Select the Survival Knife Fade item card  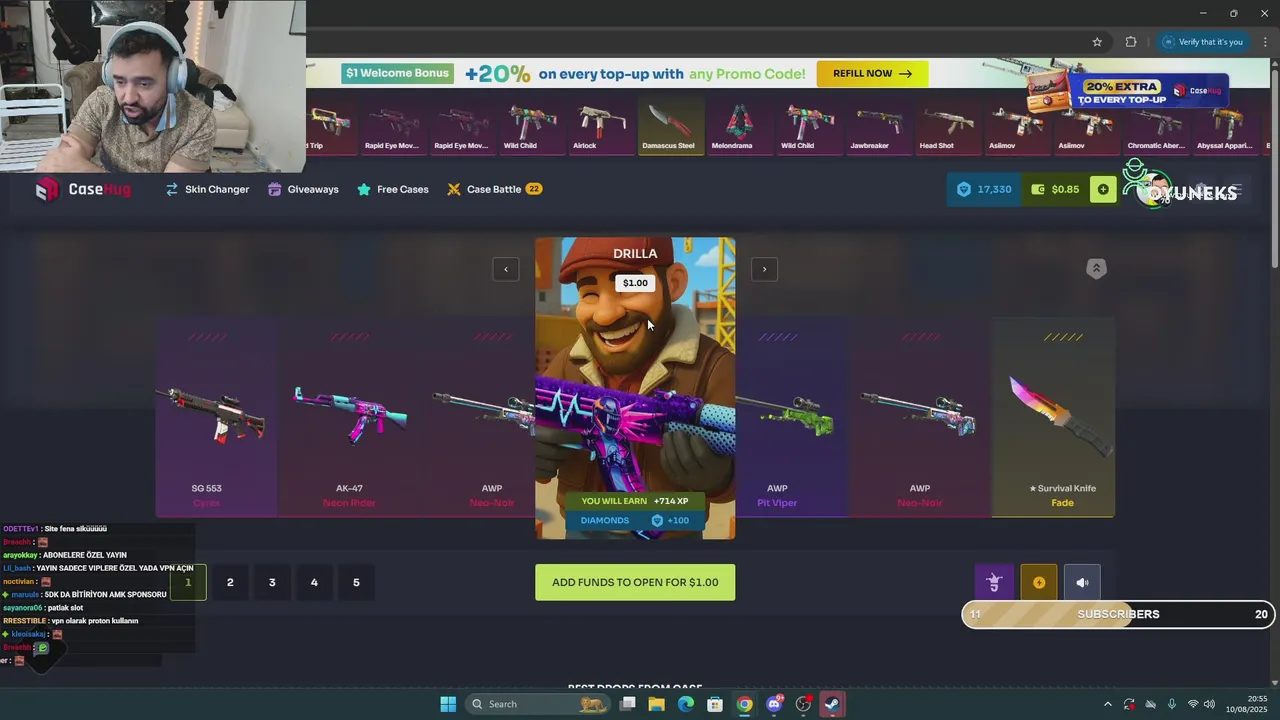coord(1053,418)
